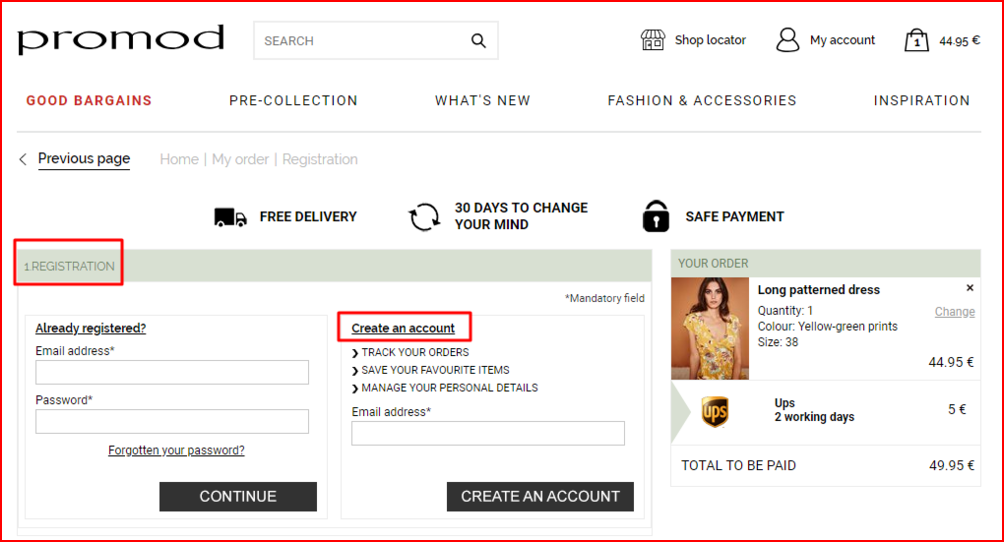Open INSPIRATION menu
Screen dimensions: 1004x542
coord(922,101)
